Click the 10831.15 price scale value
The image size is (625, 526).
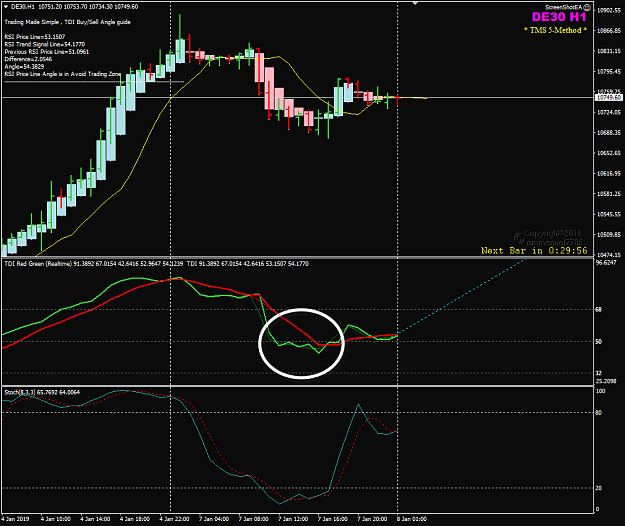point(608,51)
